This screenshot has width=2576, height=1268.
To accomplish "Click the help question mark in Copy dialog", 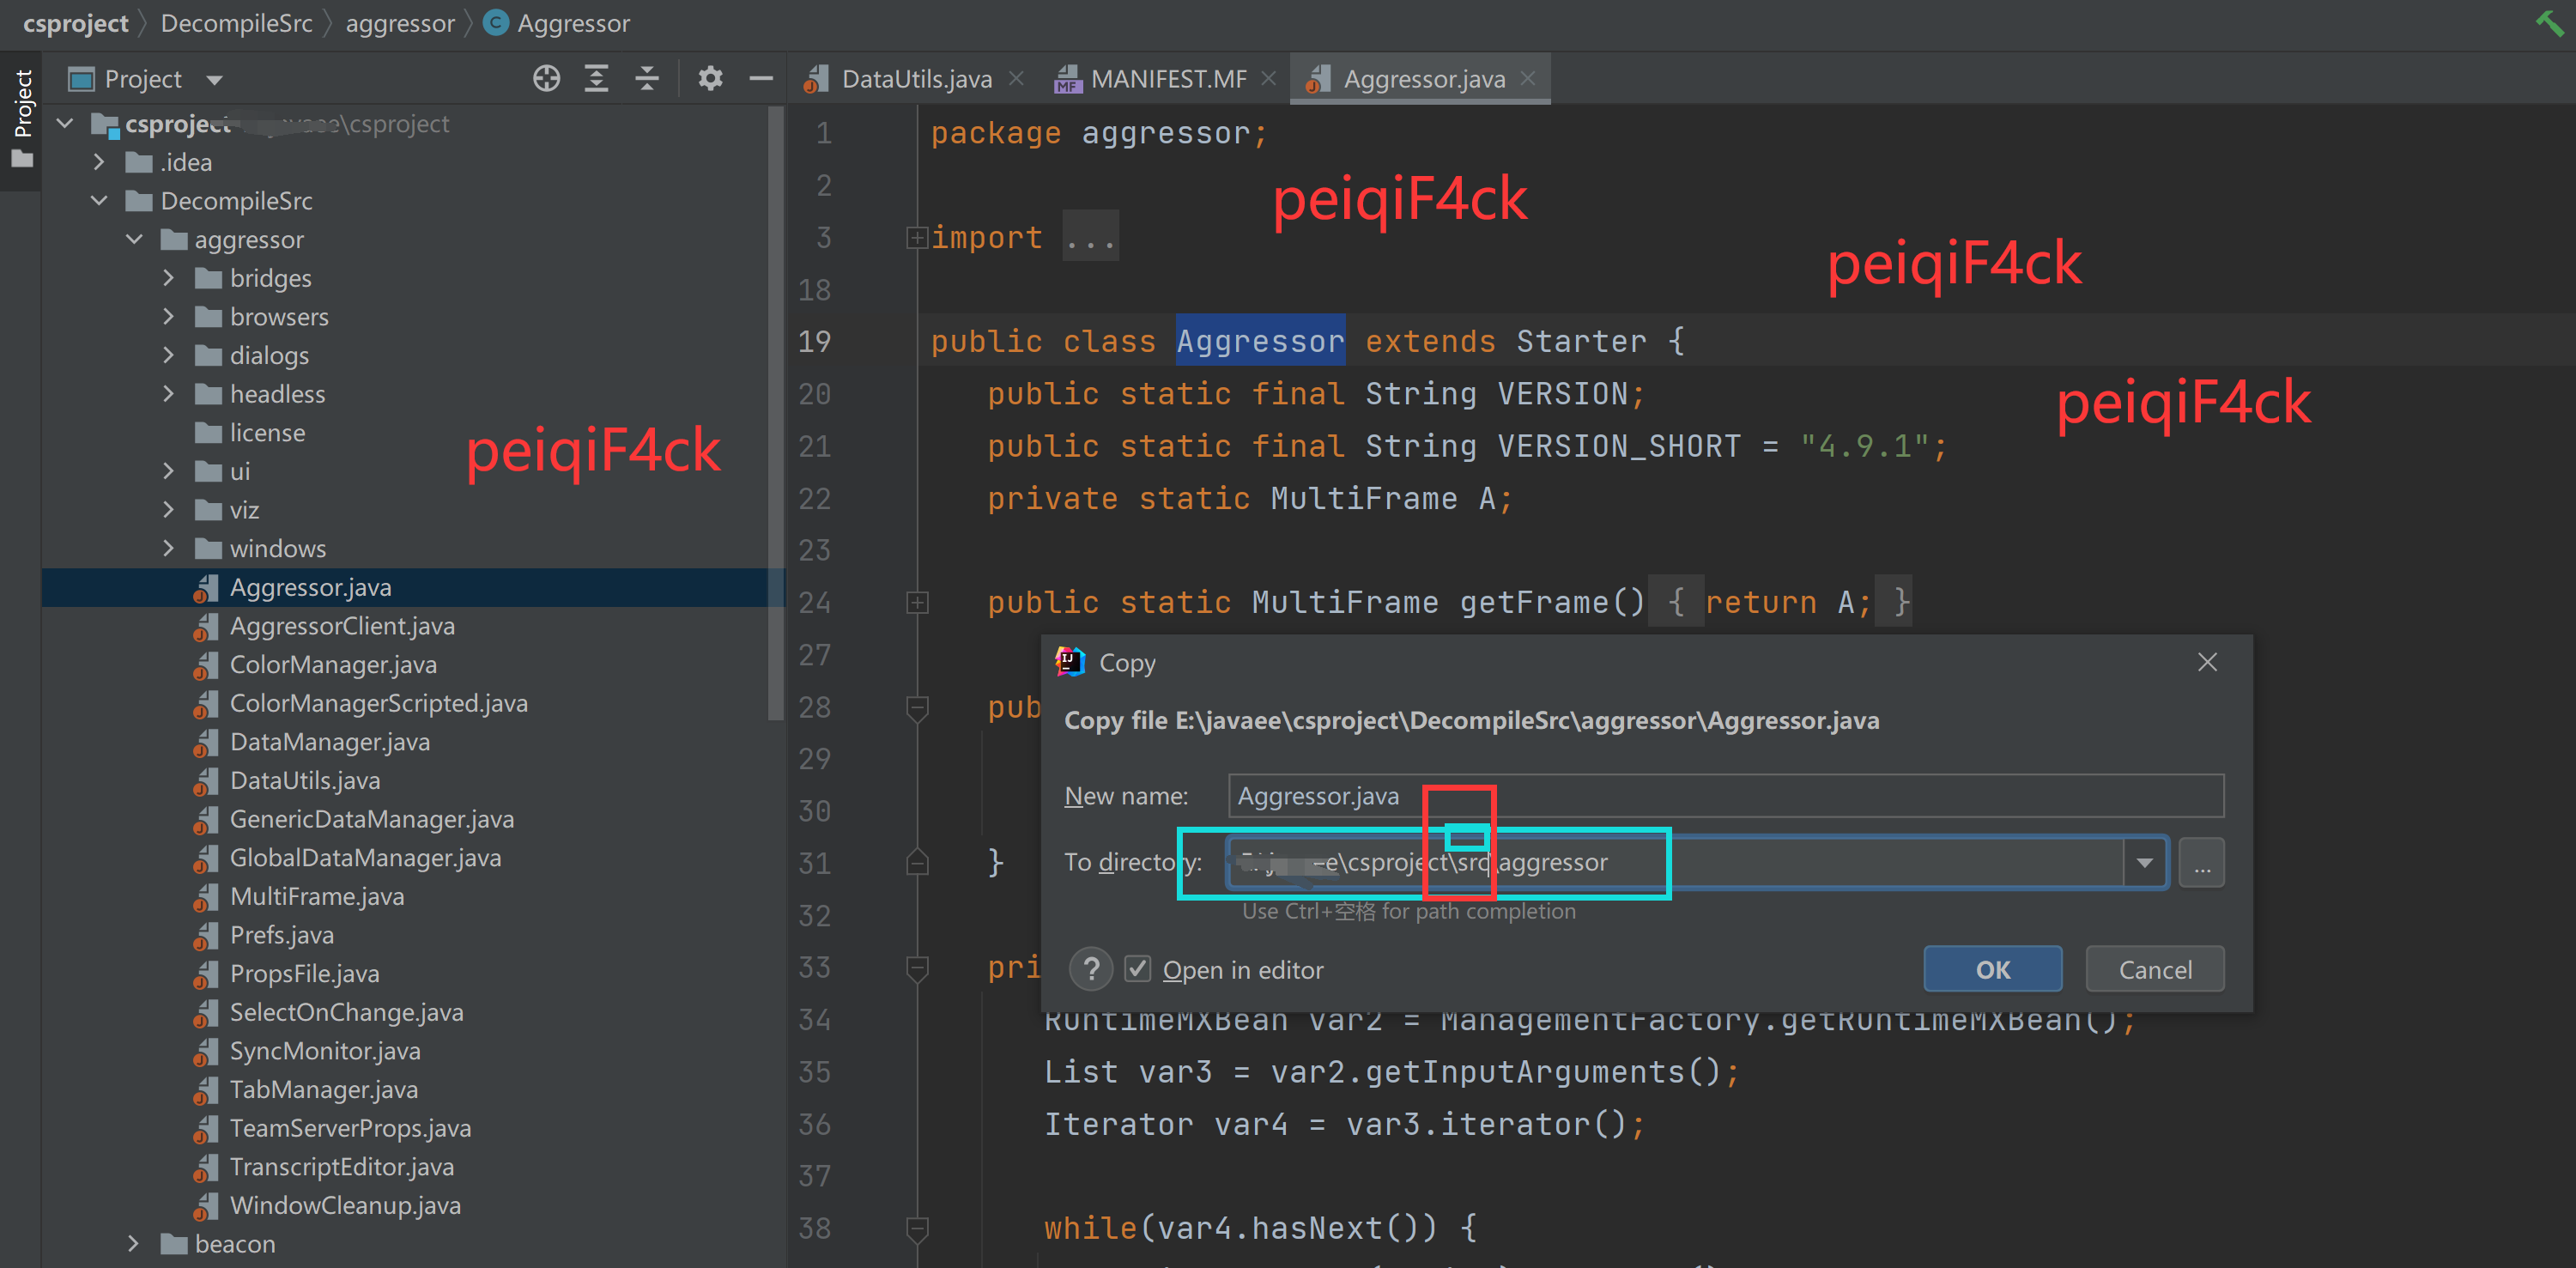I will [1091, 969].
